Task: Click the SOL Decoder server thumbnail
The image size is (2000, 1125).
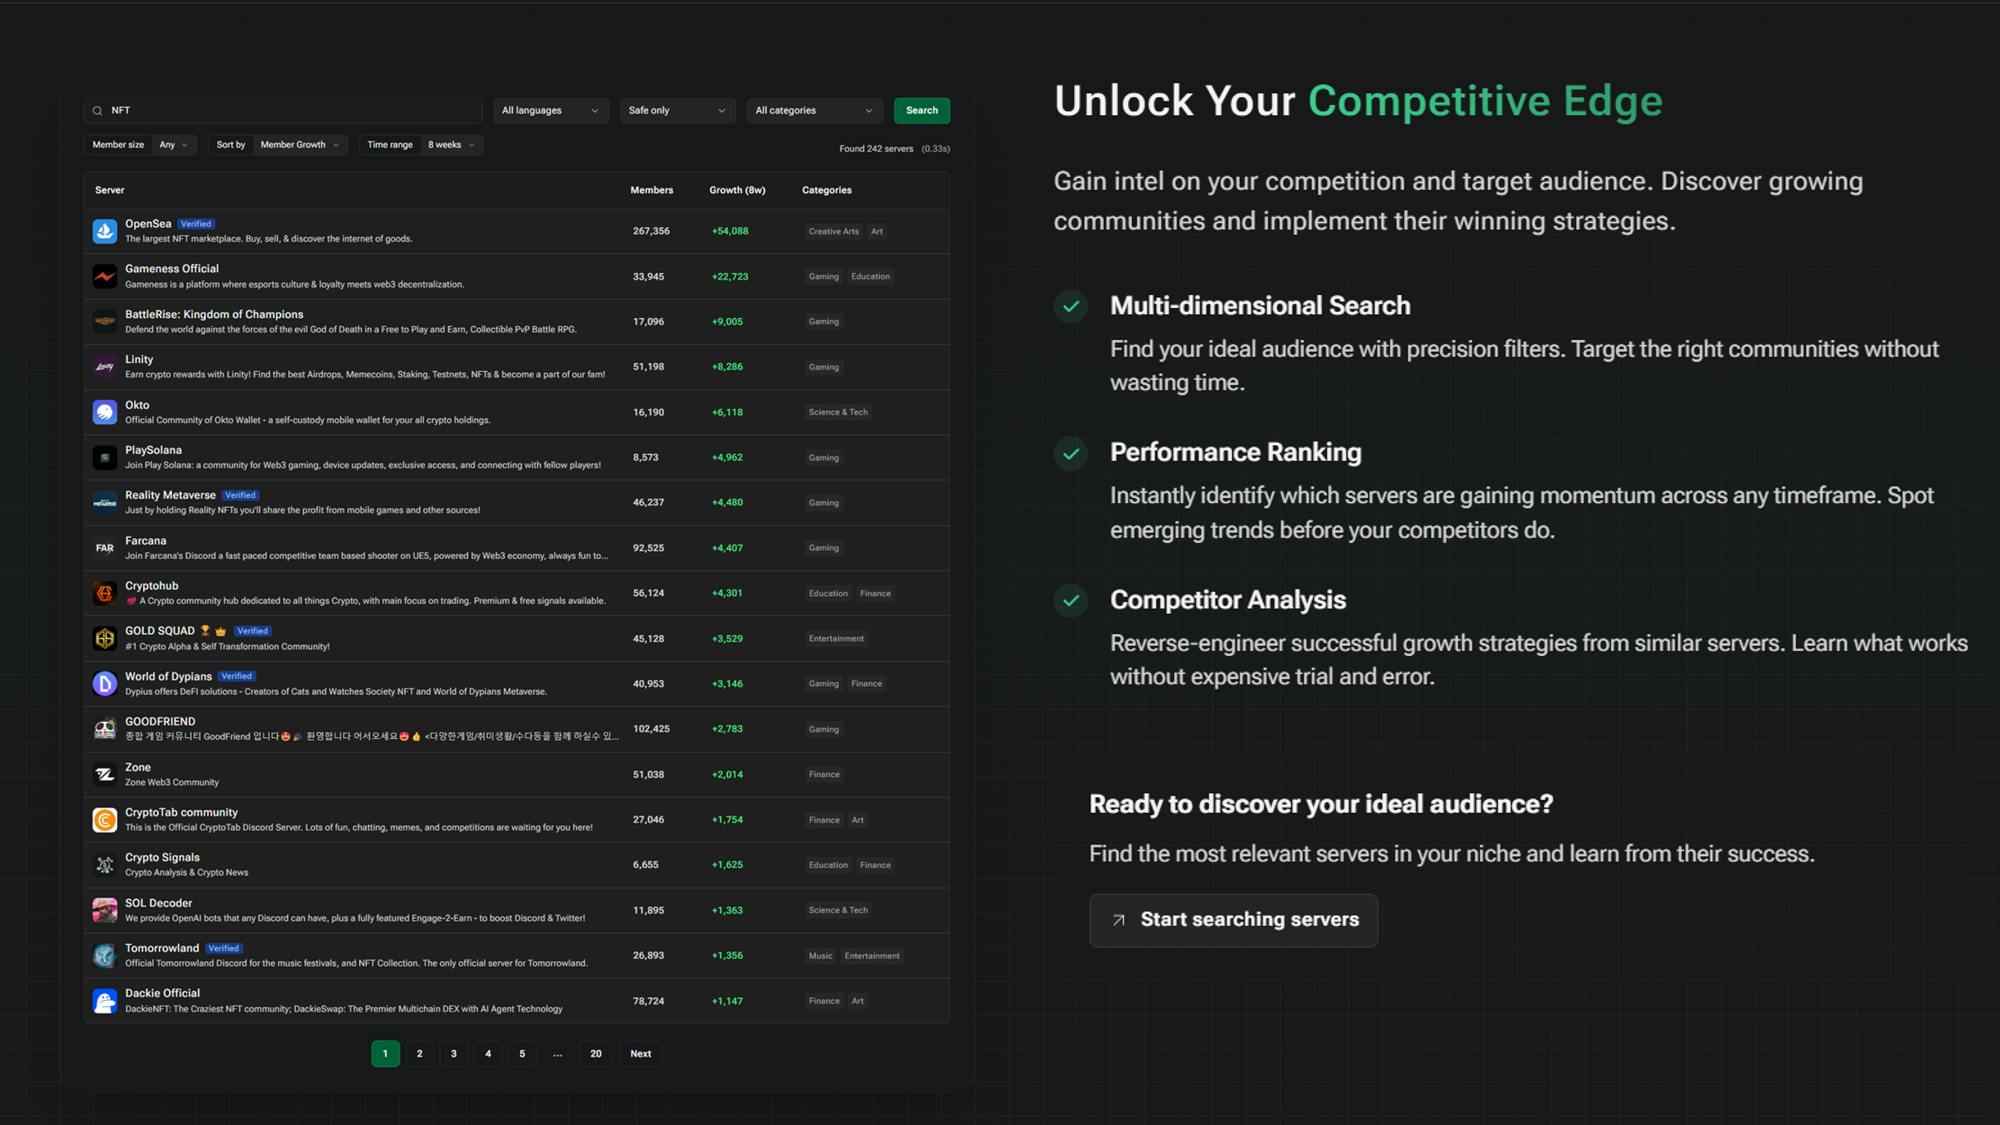Action: click(x=105, y=910)
